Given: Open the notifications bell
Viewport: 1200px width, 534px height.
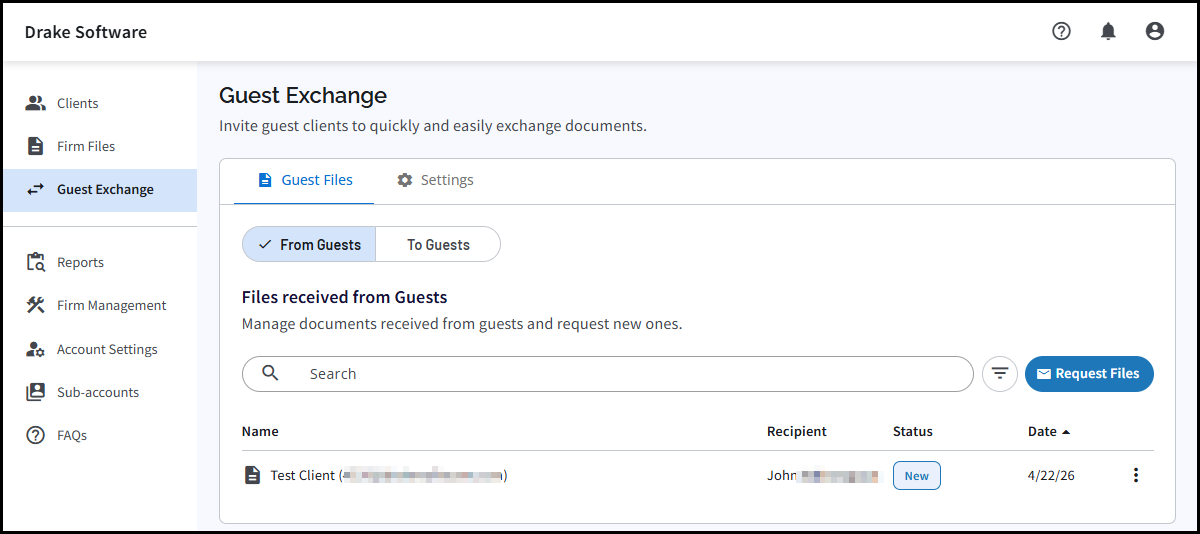Looking at the screenshot, I should click(x=1108, y=31).
